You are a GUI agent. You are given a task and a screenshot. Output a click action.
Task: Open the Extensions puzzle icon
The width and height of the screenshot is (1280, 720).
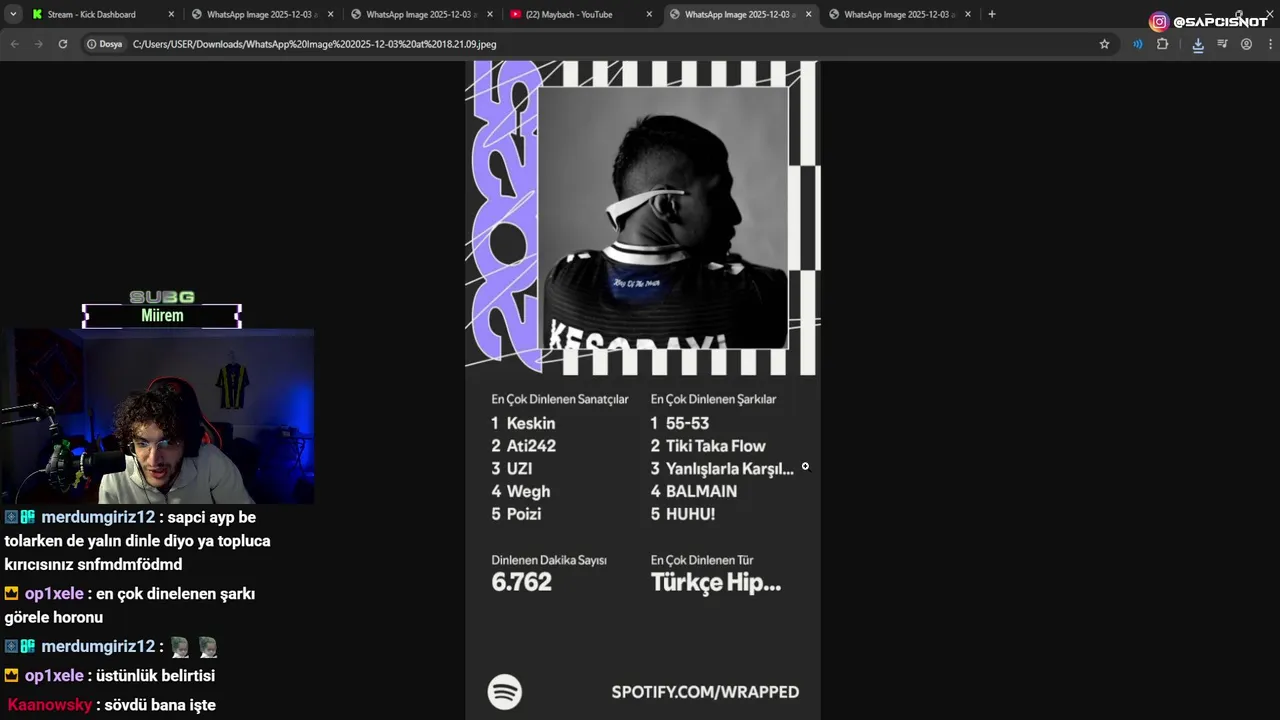pos(1162,44)
